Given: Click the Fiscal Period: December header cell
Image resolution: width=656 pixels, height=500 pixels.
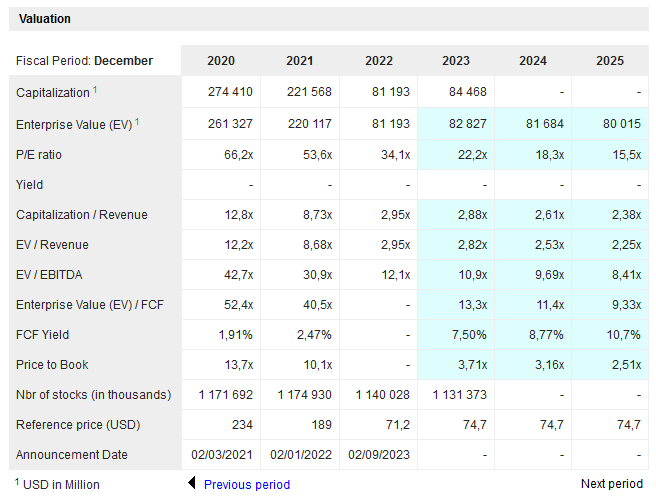Looking at the screenshot, I should coord(85,61).
